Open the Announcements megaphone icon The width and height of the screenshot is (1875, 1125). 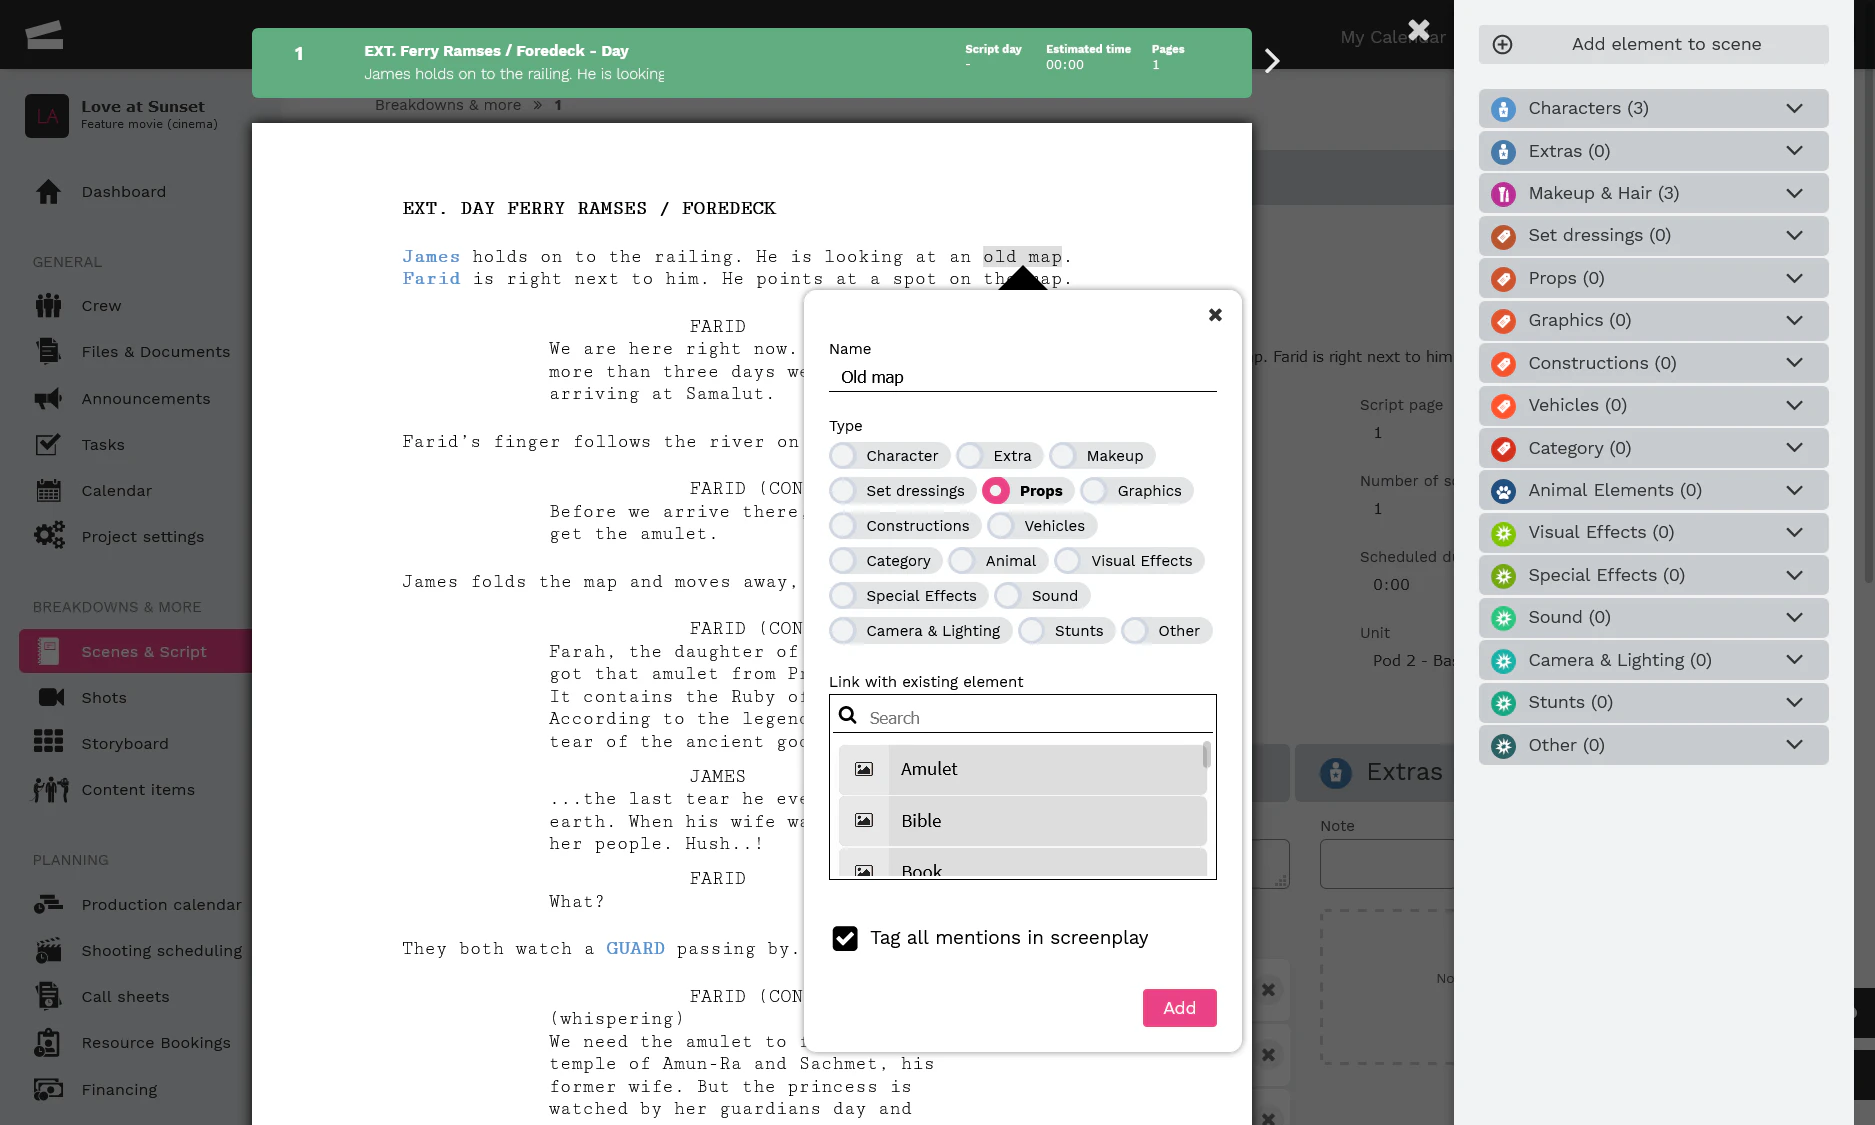[48, 398]
